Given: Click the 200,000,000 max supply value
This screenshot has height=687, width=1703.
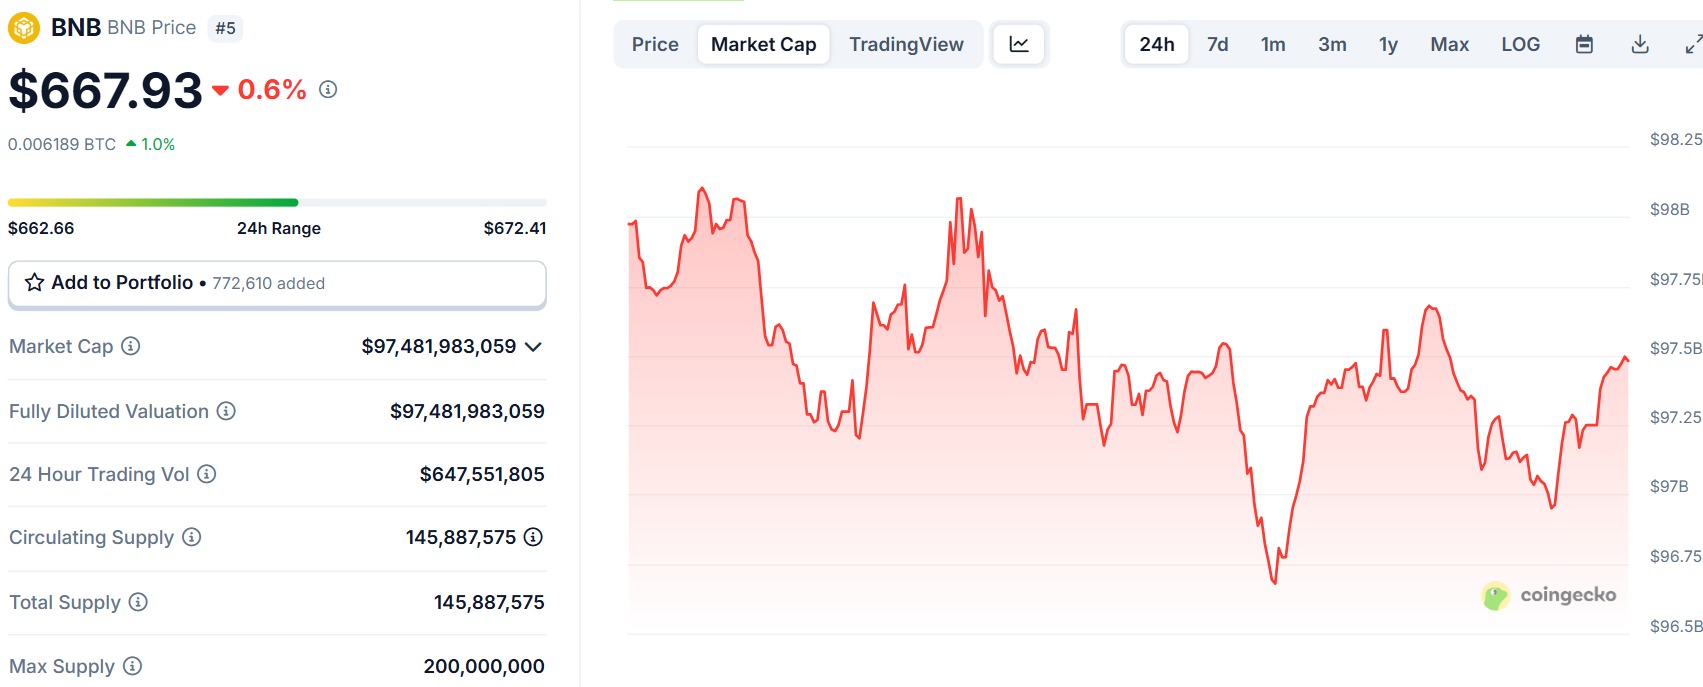Looking at the screenshot, I should click(x=484, y=666).
